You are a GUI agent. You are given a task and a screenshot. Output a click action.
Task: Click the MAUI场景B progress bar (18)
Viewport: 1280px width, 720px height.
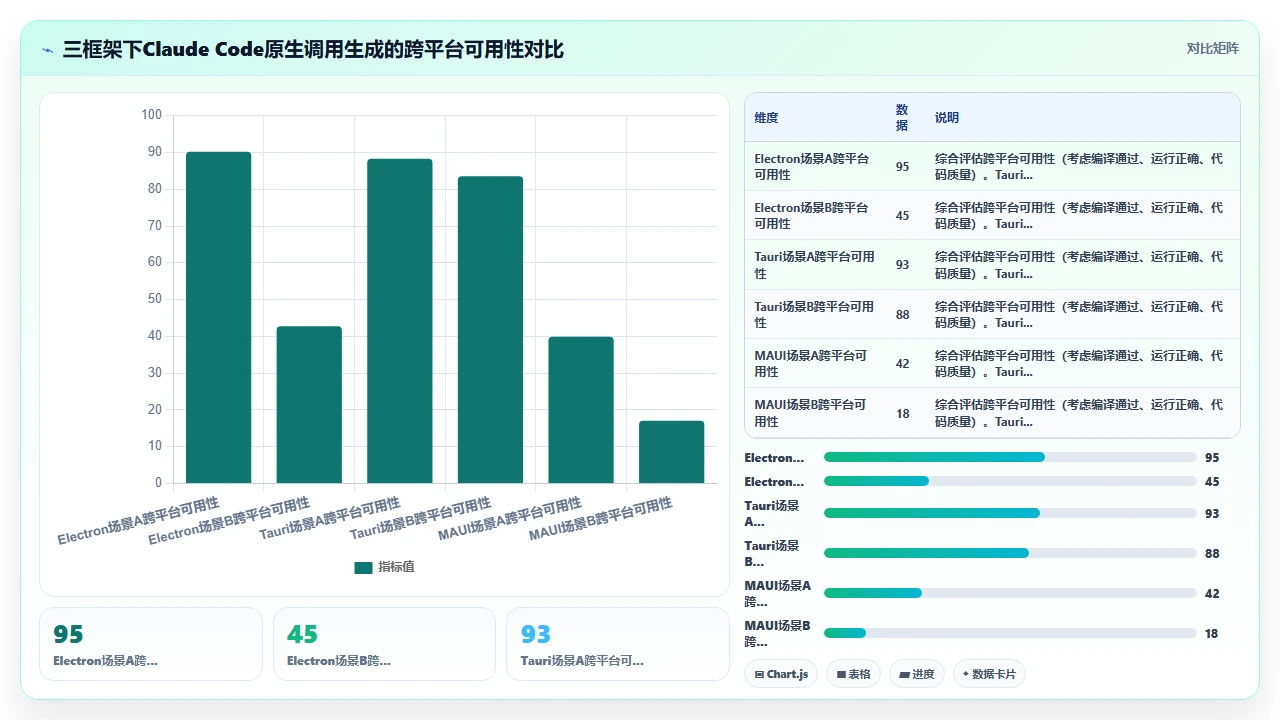(1010, 633)
